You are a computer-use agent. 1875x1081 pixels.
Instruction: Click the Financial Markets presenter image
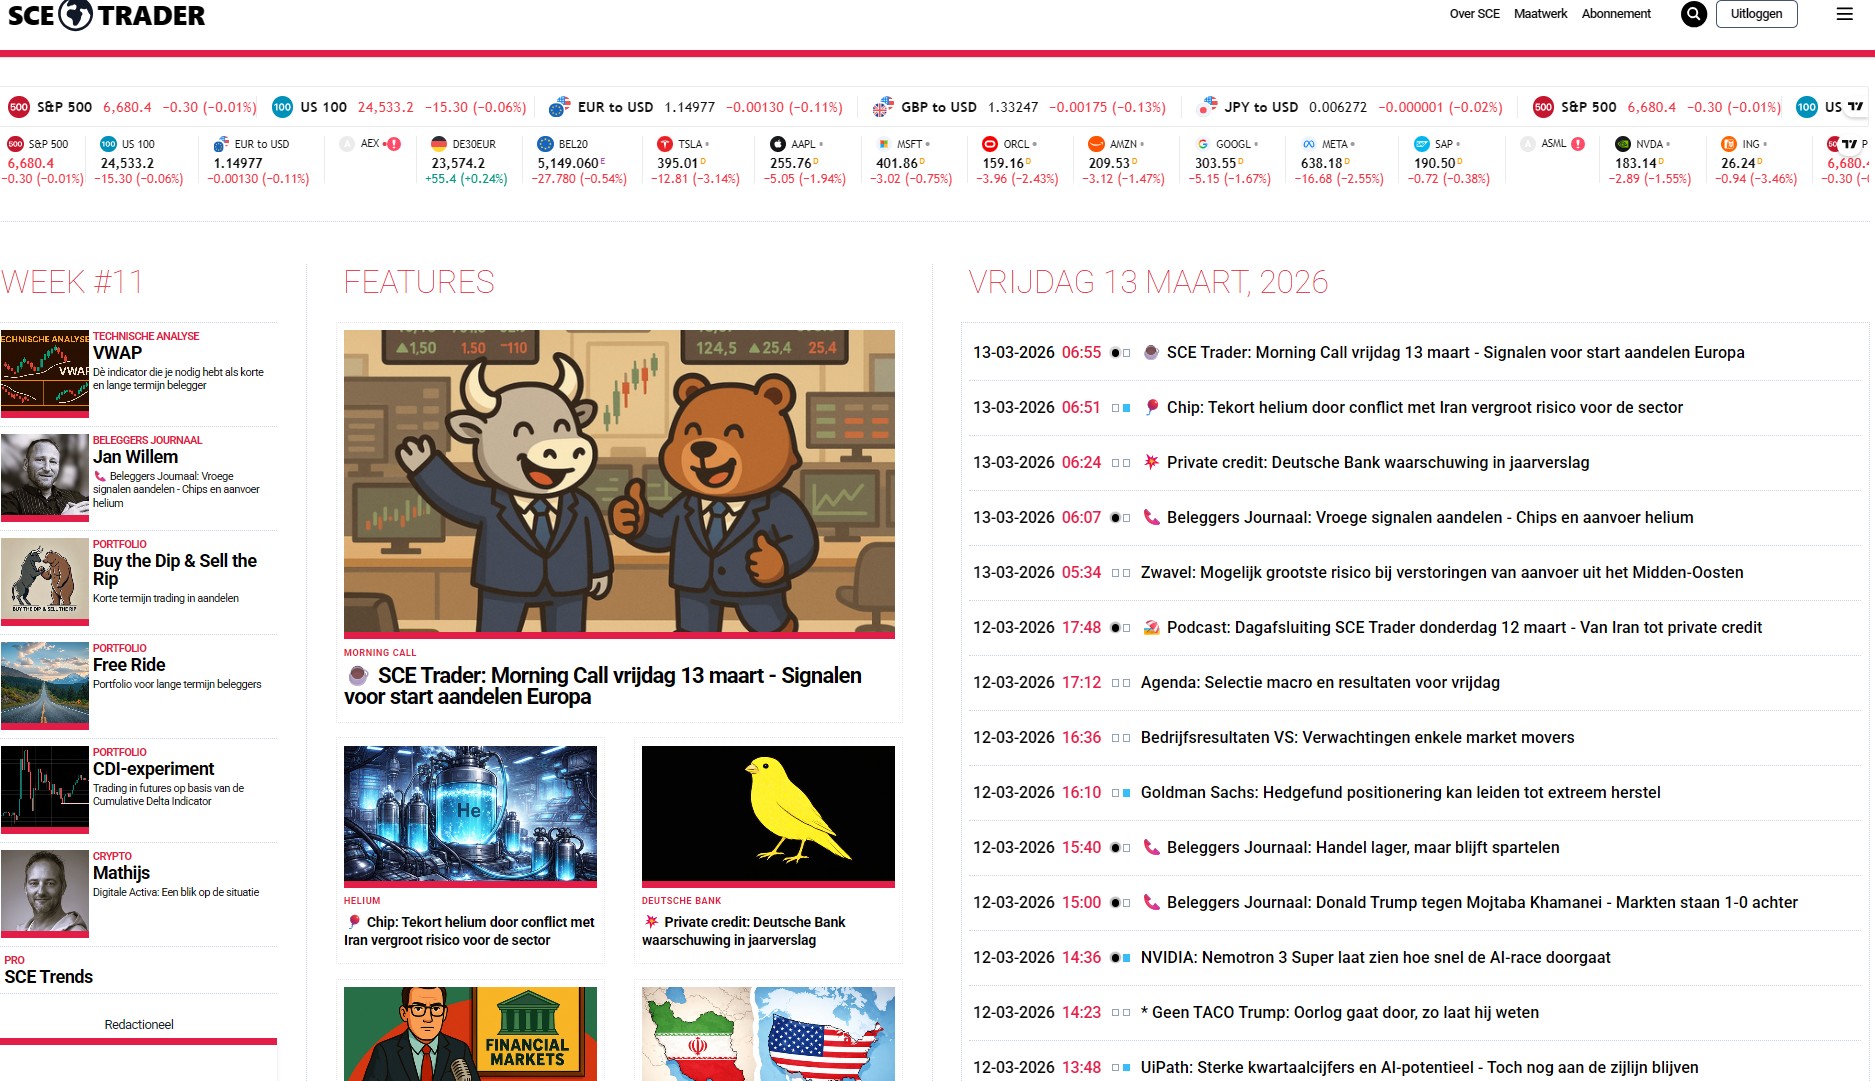tap(470, 1034)
